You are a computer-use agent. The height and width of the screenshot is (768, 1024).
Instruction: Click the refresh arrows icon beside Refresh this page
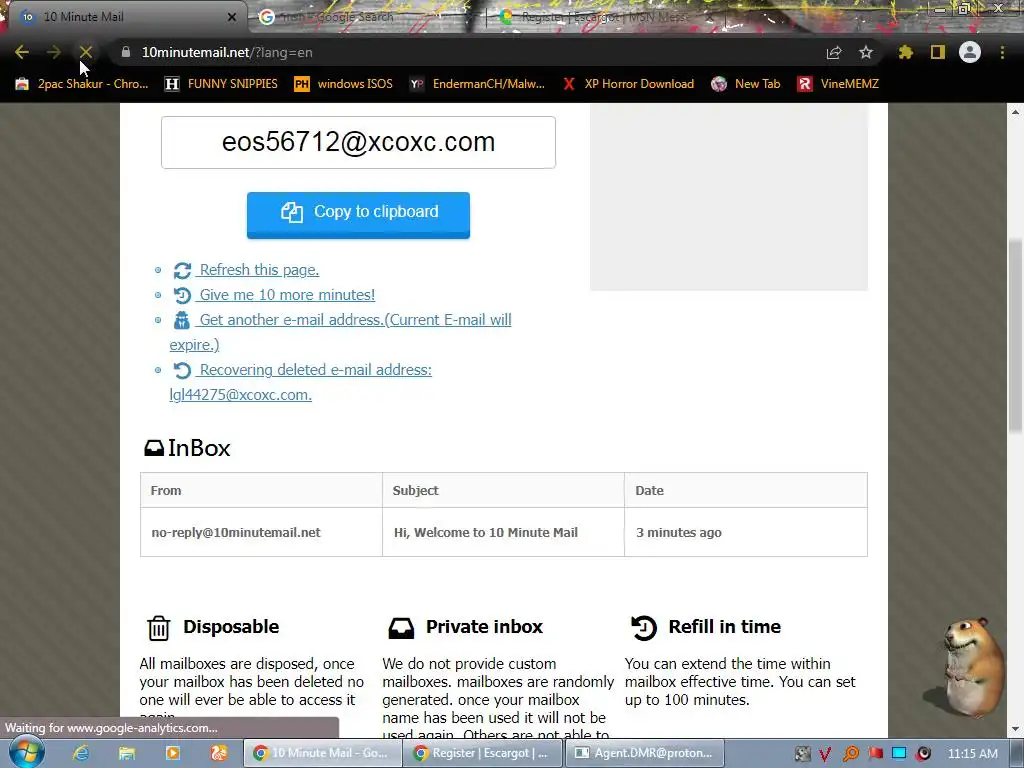tap(182, 270)
